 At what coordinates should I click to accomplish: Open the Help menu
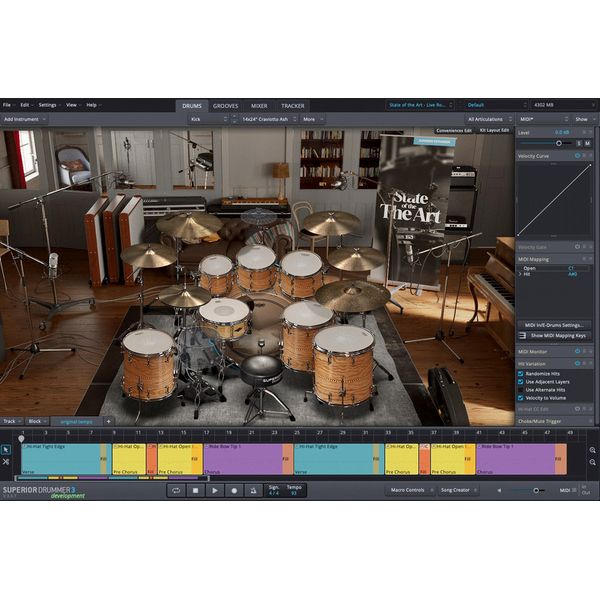pyautogui.click(x=93, y=105)
